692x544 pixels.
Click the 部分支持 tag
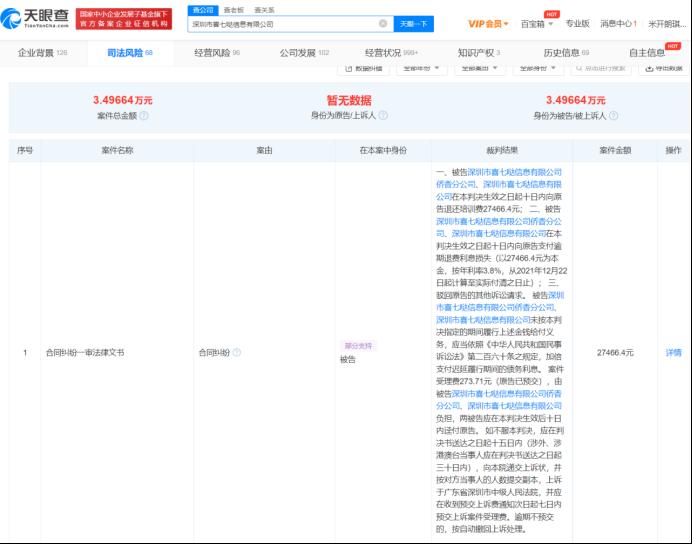point(357,346)
